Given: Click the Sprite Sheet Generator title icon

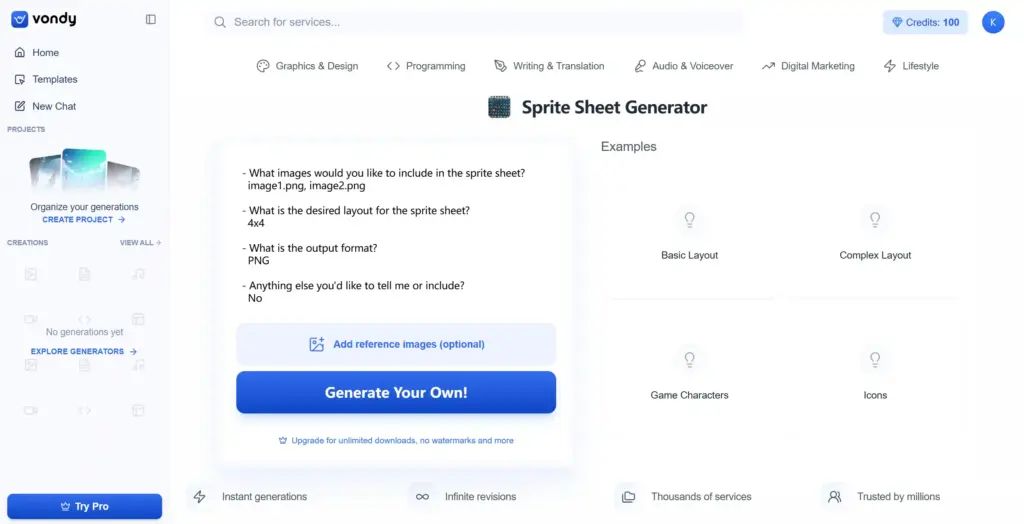Looking at the screenshot, I should 500,107.
